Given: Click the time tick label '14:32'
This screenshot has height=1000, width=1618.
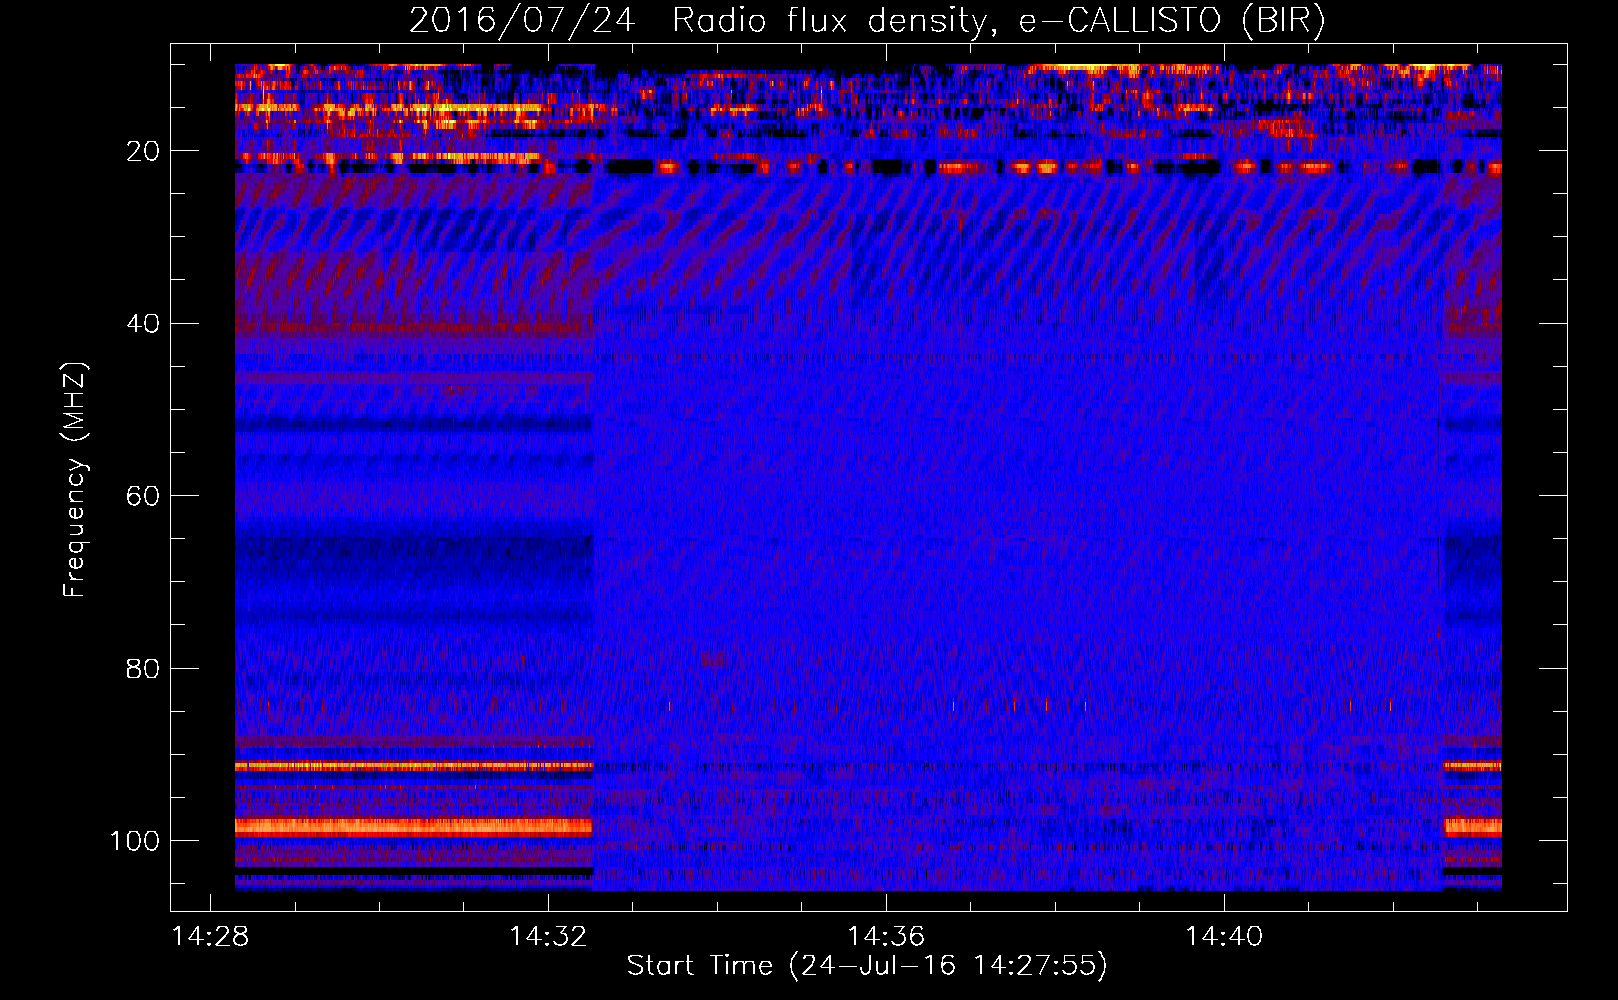Looking at the screenshot, I should pos(548,937).
